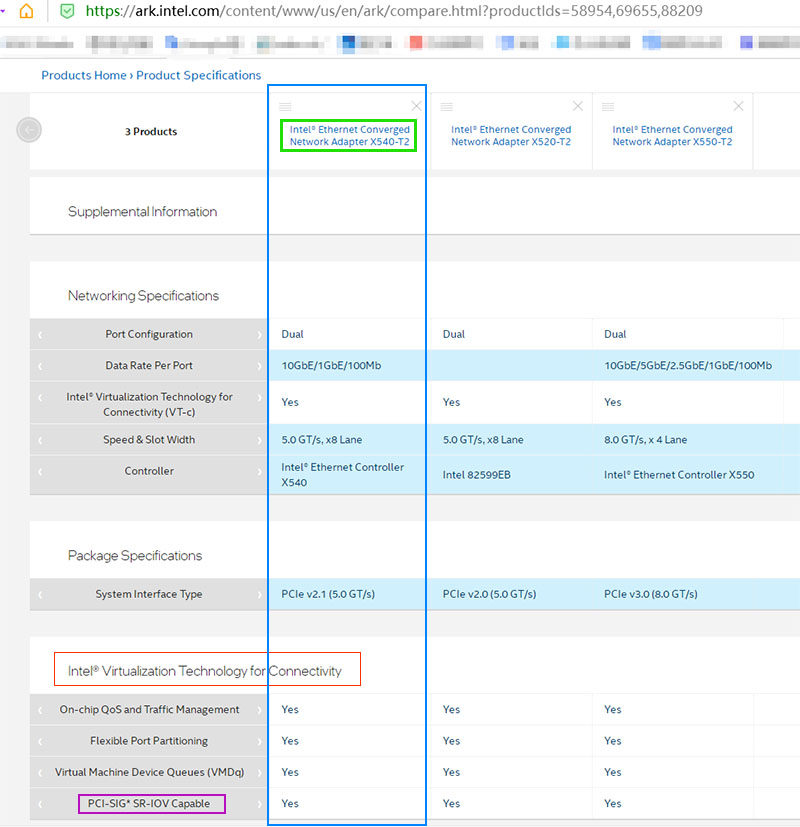
Task: Click the 10GbE/1GbE/100Mb data rate cell
Action: [331, 366]
